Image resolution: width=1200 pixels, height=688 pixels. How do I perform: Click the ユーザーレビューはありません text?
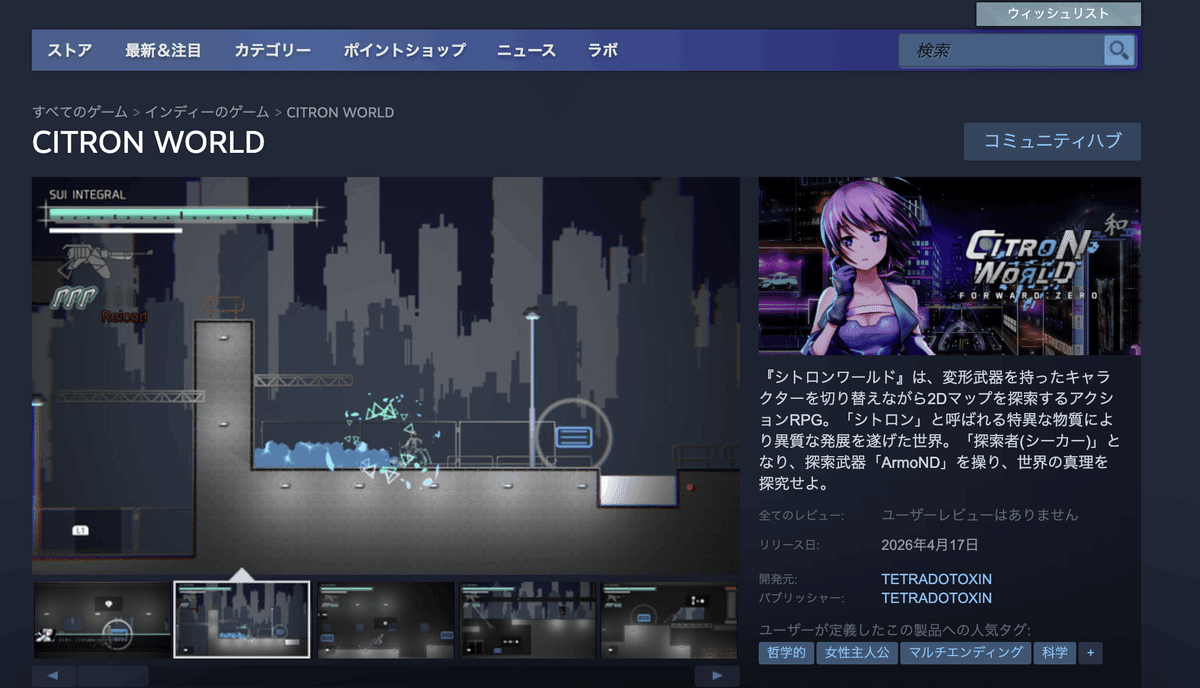[980, 515]
